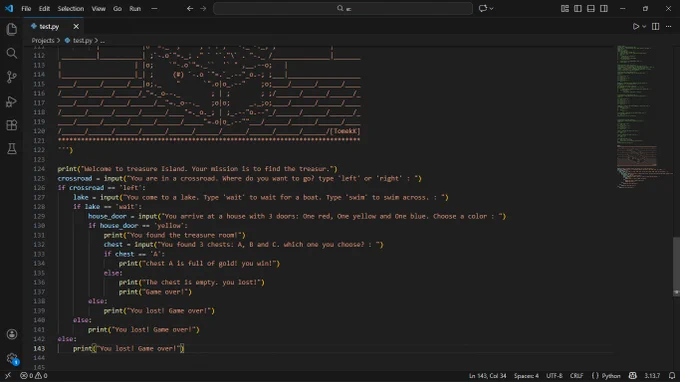The height and width of the screenshot is (382, 680).
Task: Open the View menu
Action: tap(98, 8)
